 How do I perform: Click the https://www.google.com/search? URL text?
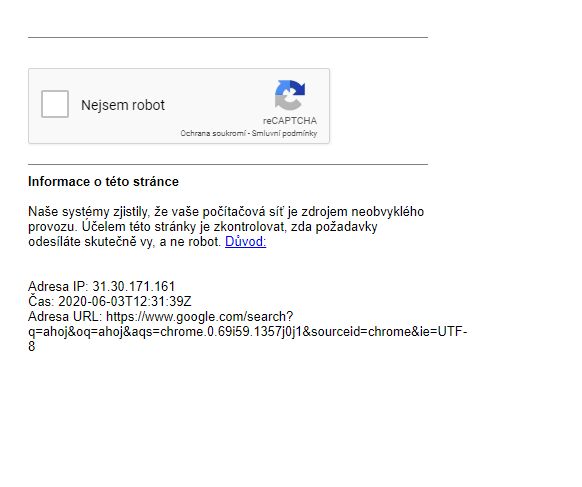pos(200,316)
